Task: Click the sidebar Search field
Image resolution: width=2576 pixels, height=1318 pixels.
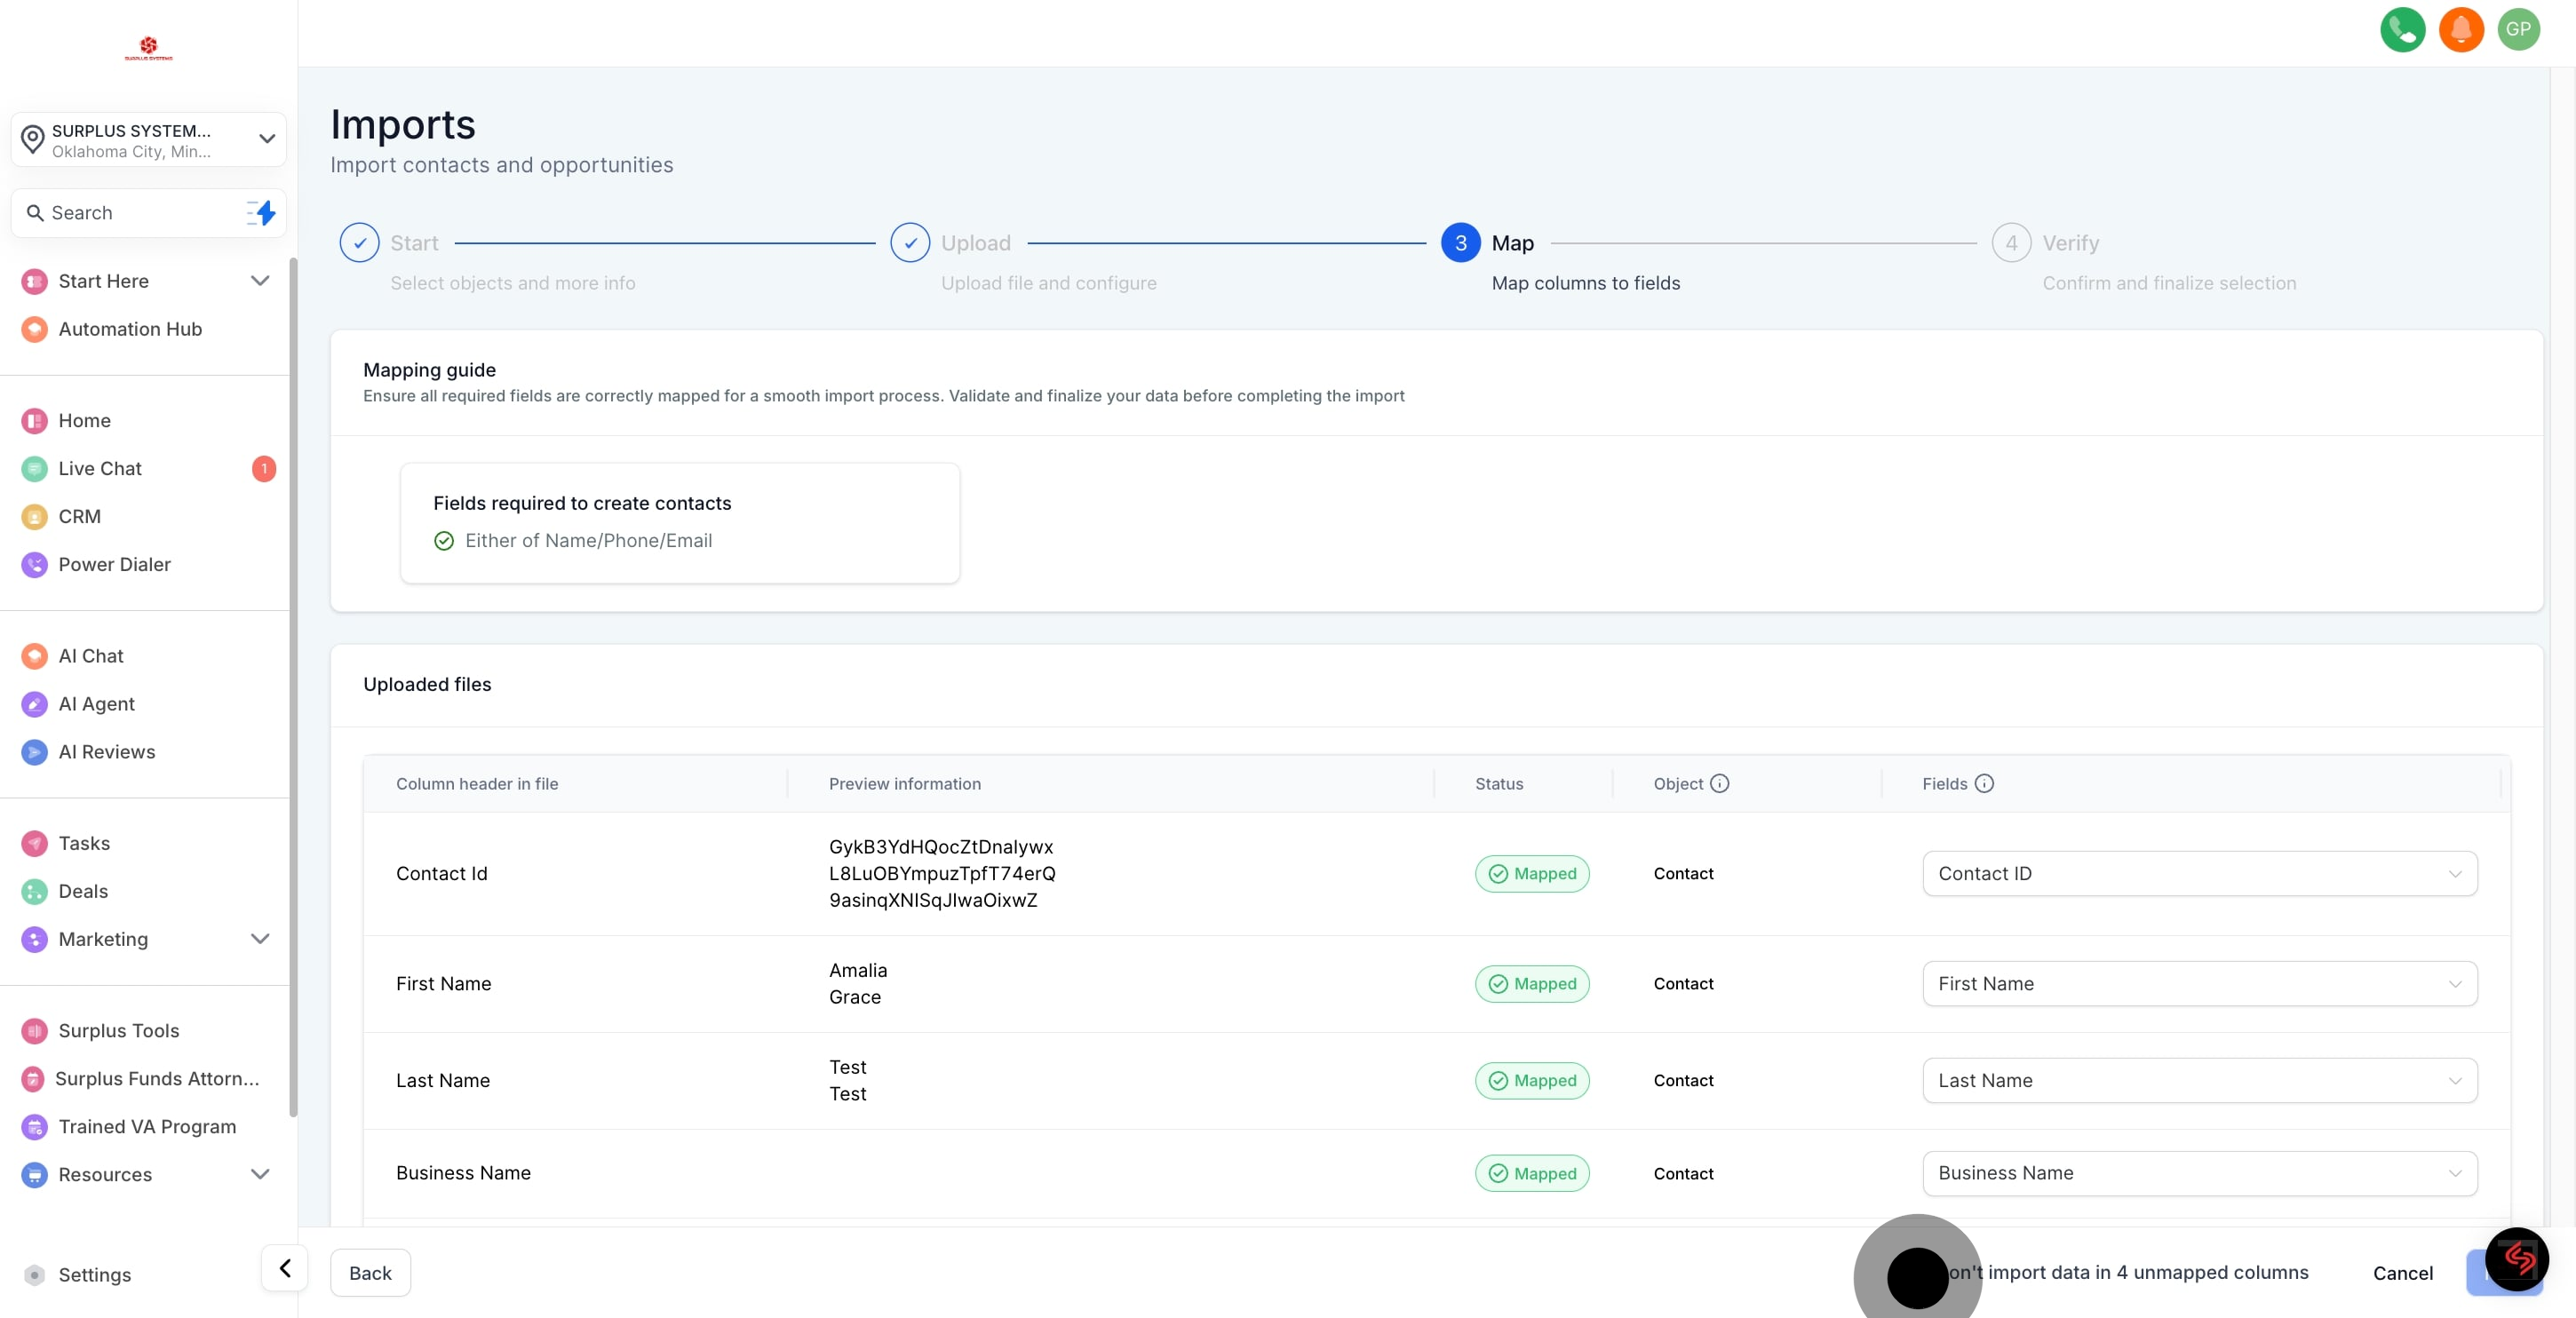Action: 130,213
